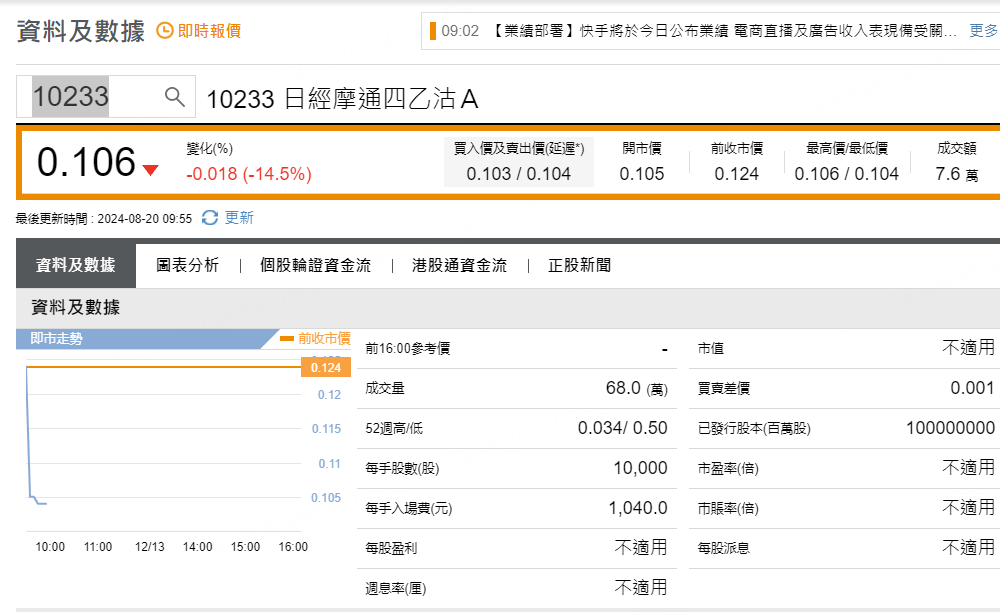Click the red down-triangle price indicator
Image resolution: width=1000 pixels, height=612 pixels.
pyautogui.click(x=151, y=170)
